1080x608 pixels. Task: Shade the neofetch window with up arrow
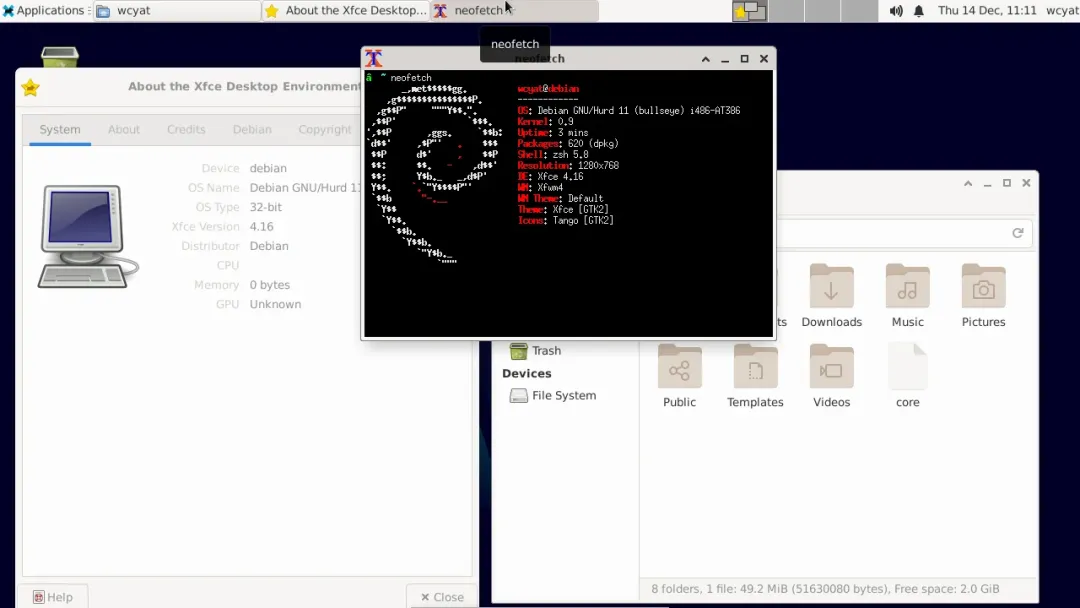[x=705, y=59]
